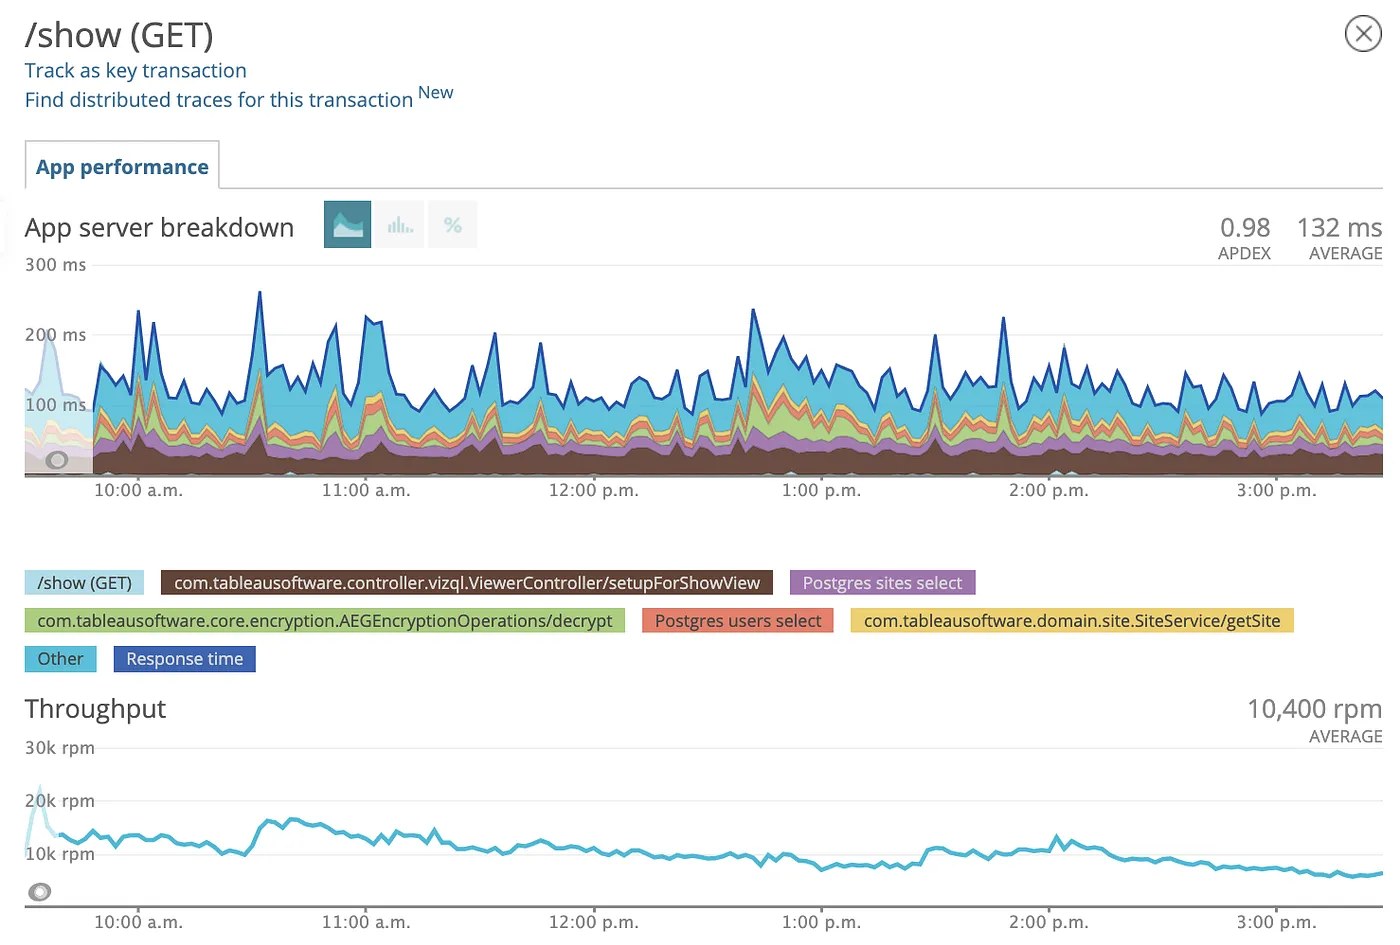
Task: Hide the Postgres users select series
Action: tap(737, 621)
